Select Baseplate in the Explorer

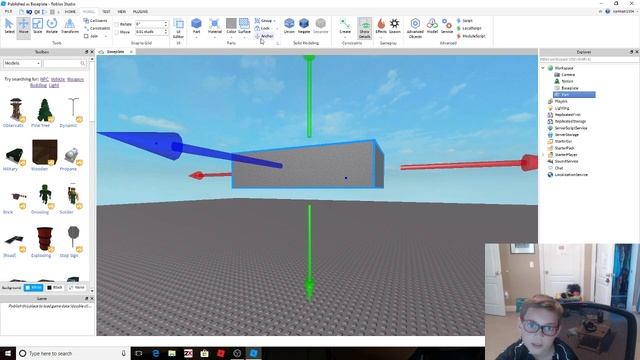tap(570, 88)
